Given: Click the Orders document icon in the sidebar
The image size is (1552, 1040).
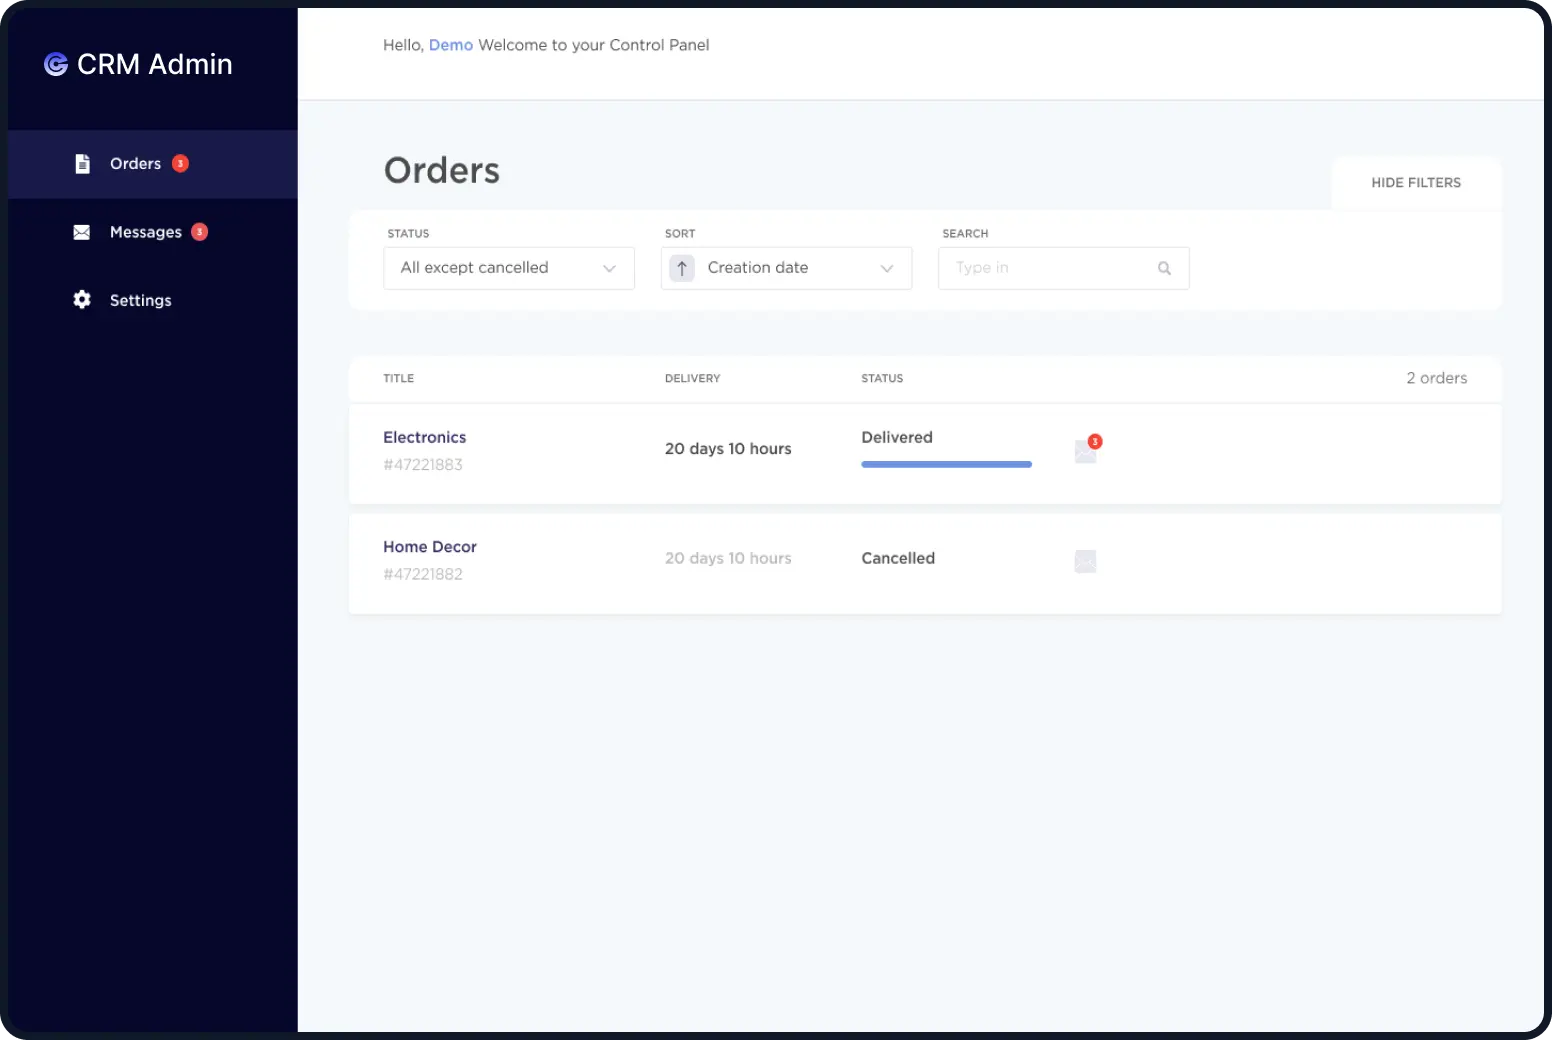Looking at the screenshot, I should coord(82,164).
